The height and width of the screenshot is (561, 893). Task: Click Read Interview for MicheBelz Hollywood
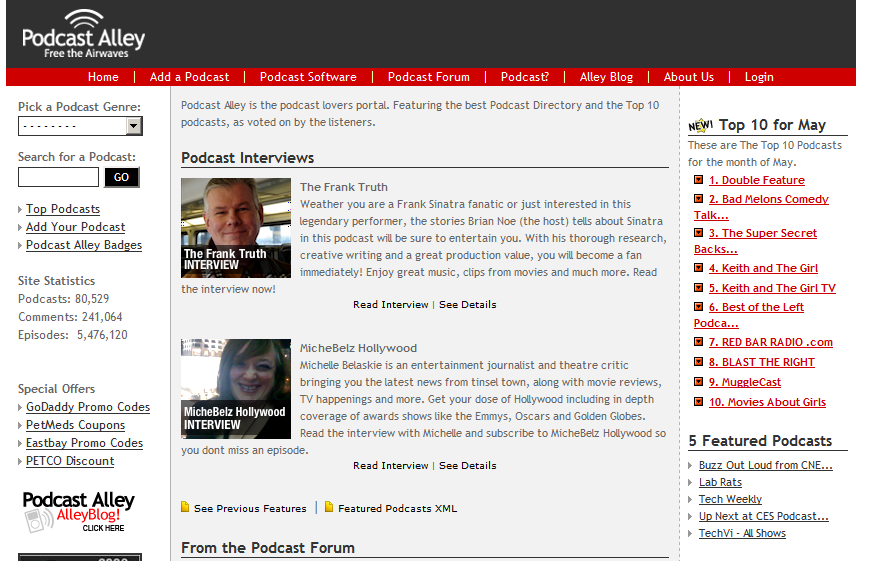391,466
